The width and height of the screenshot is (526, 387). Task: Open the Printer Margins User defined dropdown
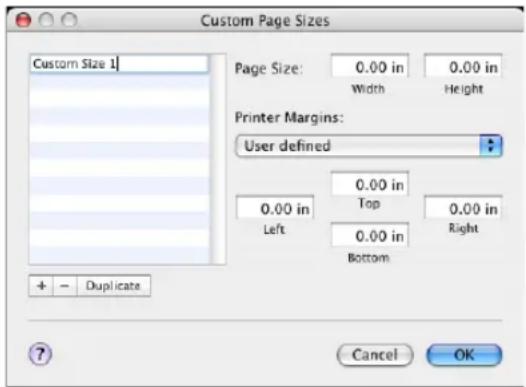369,146
